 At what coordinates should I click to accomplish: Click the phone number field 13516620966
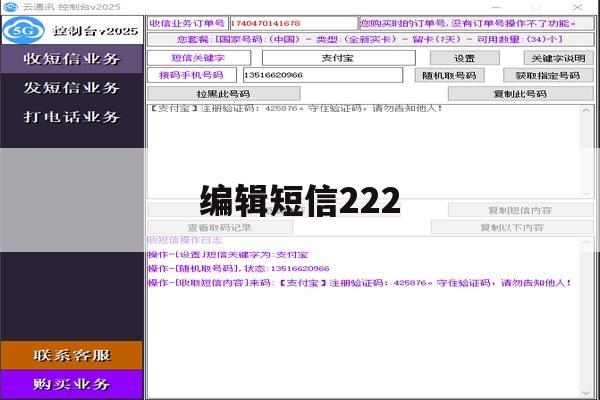click(323, 75)
